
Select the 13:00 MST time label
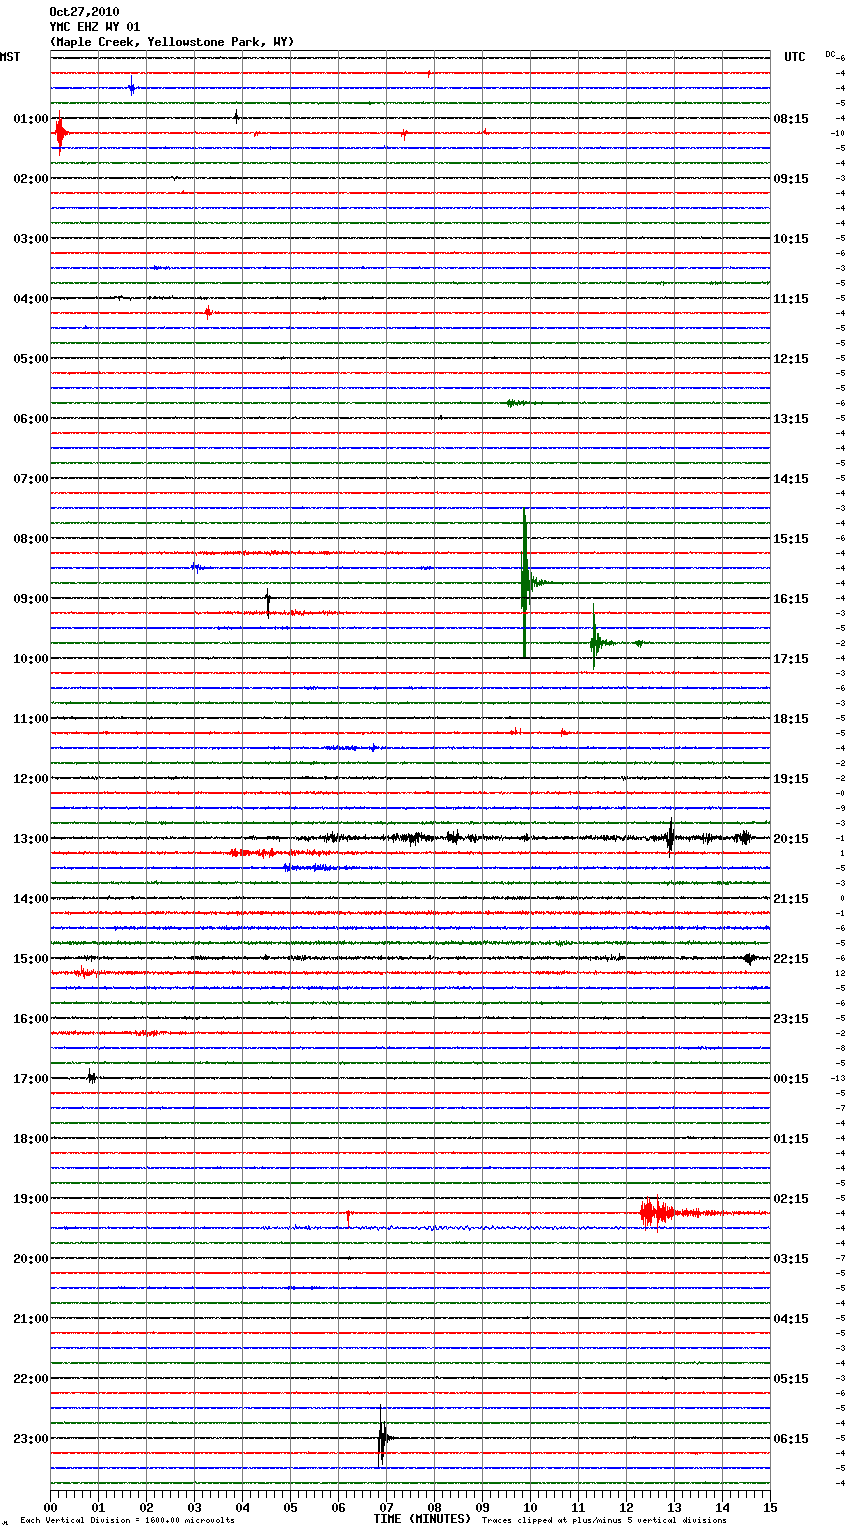coord(31,839)
